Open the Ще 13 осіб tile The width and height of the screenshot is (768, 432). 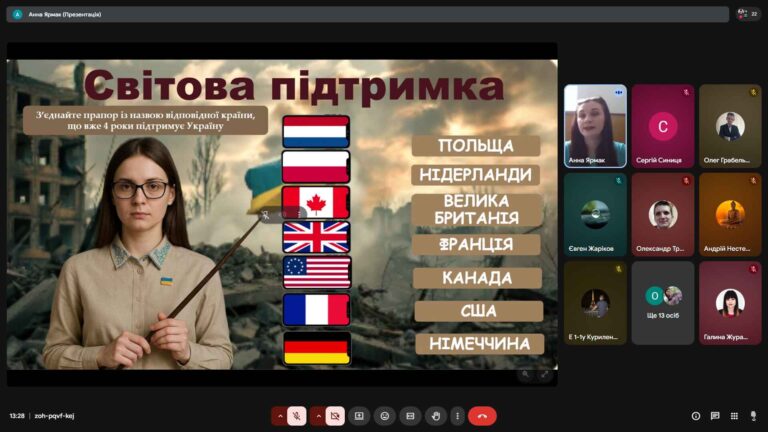pyautogui.click(x=663, y=303)
